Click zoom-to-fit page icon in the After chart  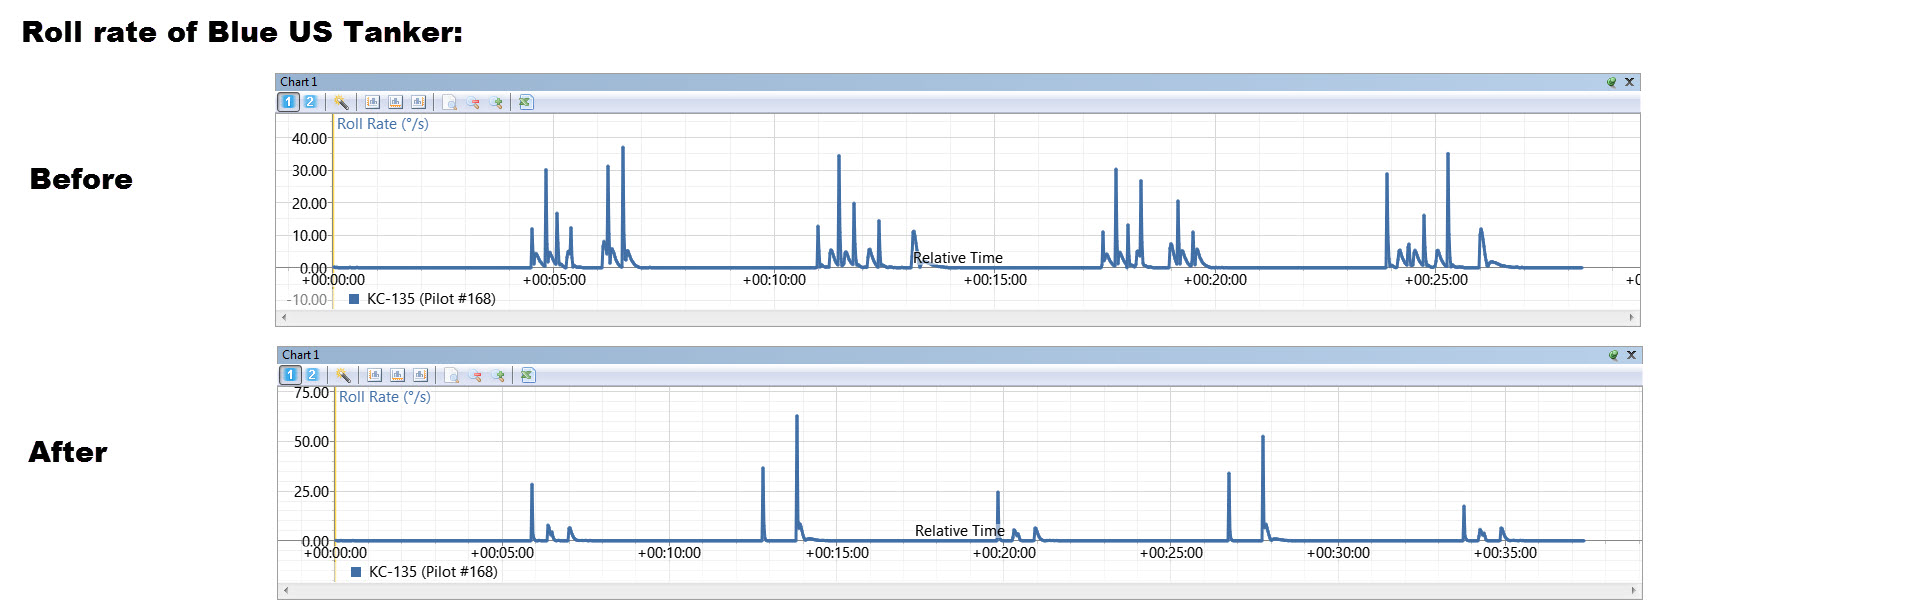pyautogui.click(x=451, y=375)
